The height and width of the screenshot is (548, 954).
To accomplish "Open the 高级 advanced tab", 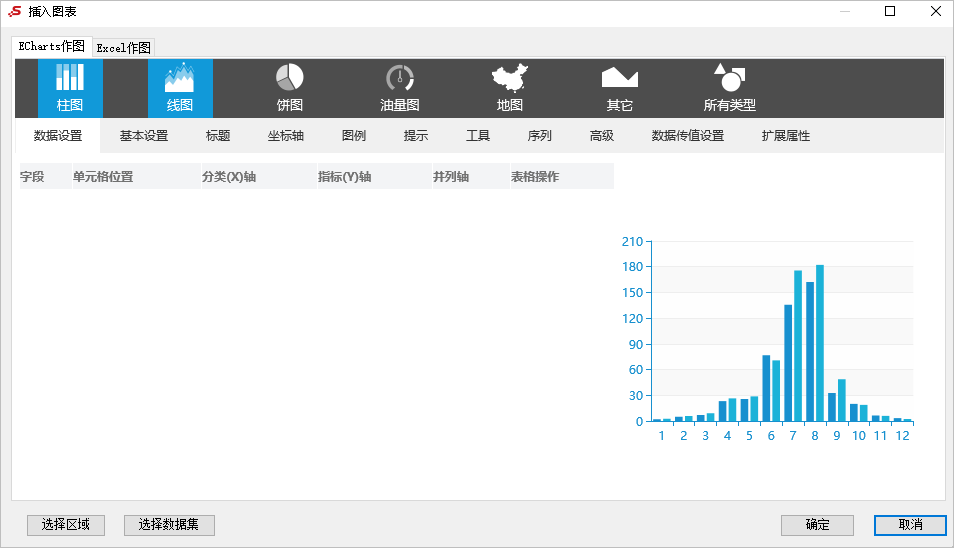I will click(602, 136).
